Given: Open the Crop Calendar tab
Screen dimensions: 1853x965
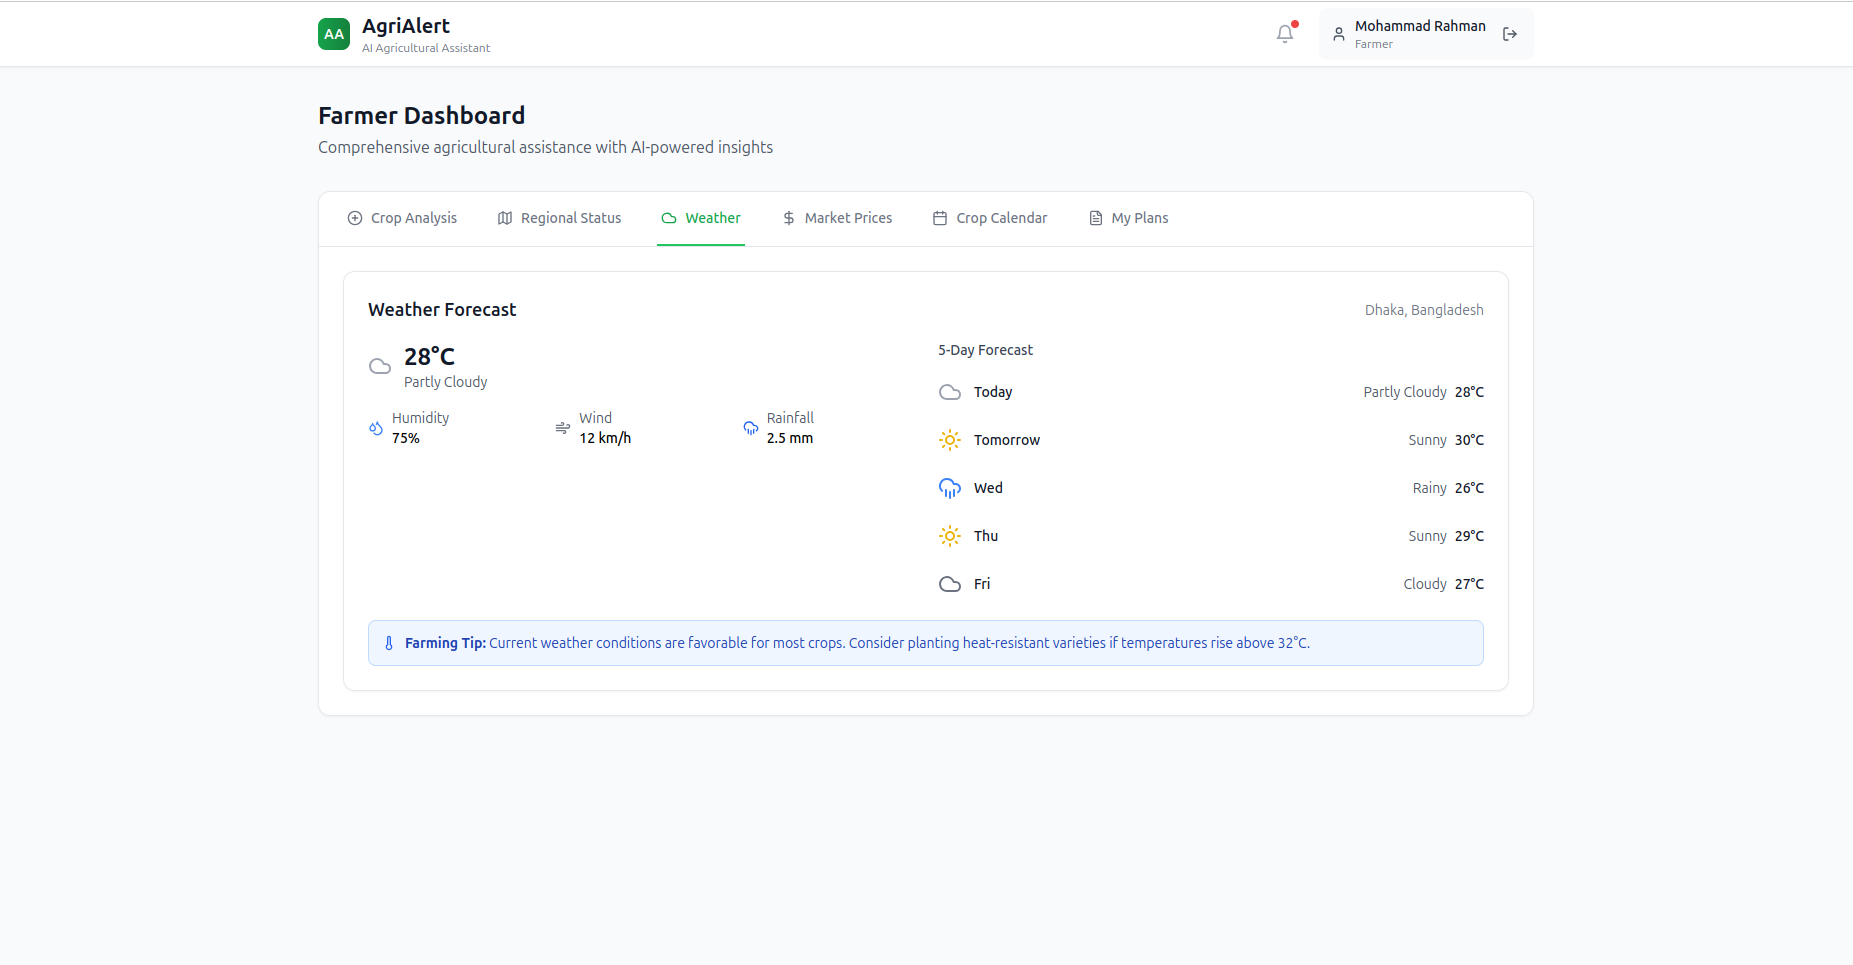Looking at the screenshot, I should 990,218.
